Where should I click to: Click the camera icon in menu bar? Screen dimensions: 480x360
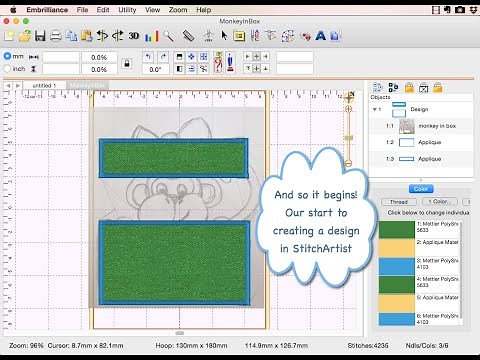pos(460,10)
